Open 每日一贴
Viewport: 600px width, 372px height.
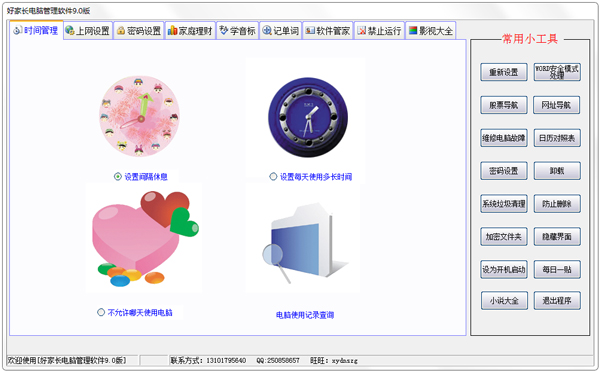(557, 269)
